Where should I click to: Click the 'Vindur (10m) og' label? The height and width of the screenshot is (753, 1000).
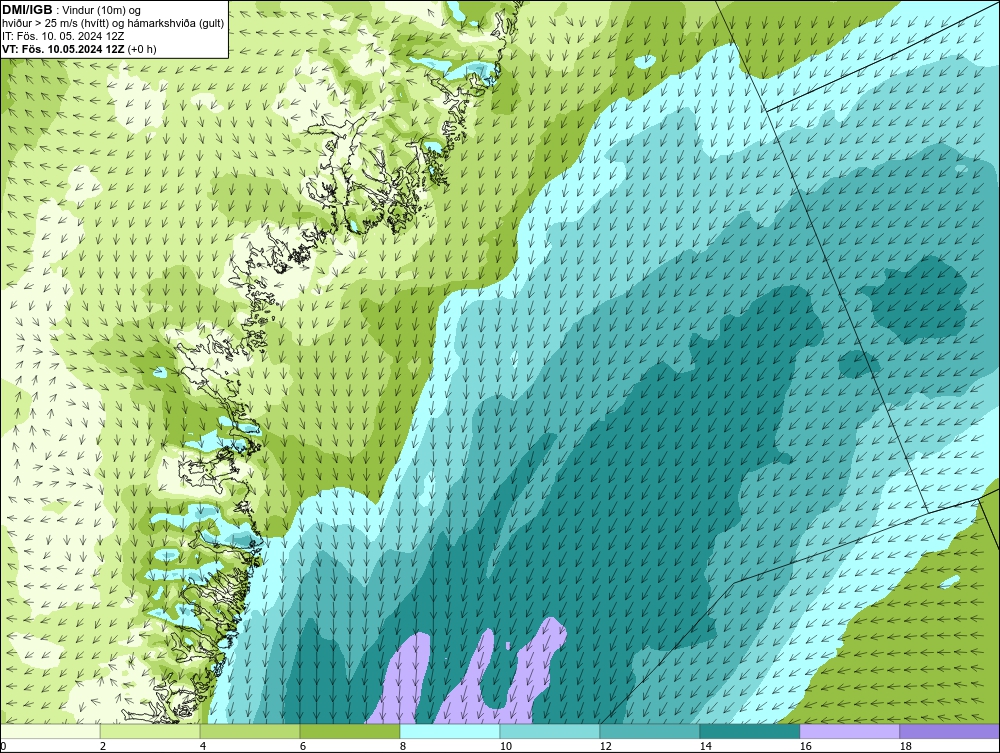click(x=103, y=10)
